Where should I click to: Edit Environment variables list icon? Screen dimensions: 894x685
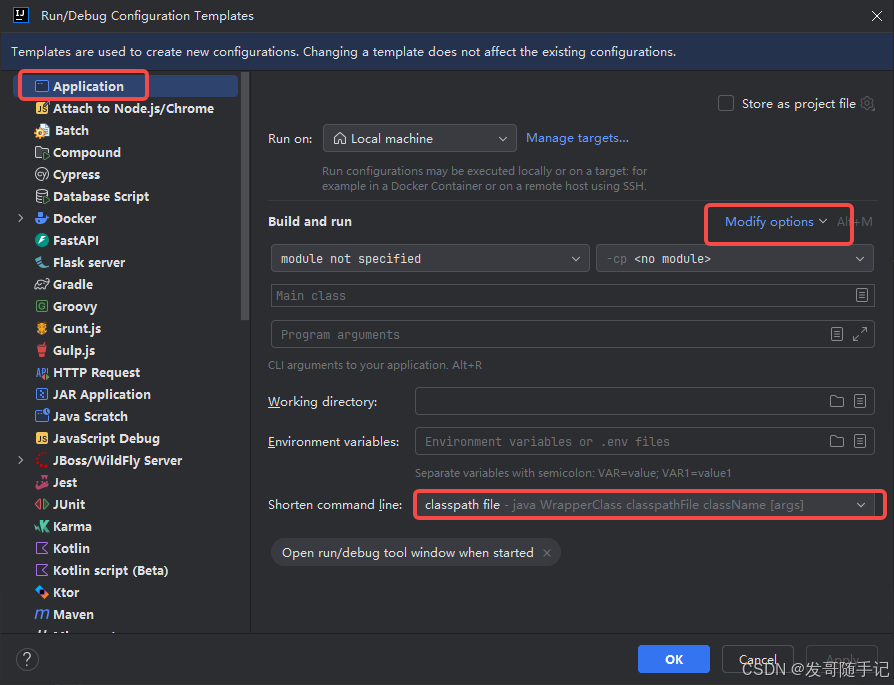(860, 441)
